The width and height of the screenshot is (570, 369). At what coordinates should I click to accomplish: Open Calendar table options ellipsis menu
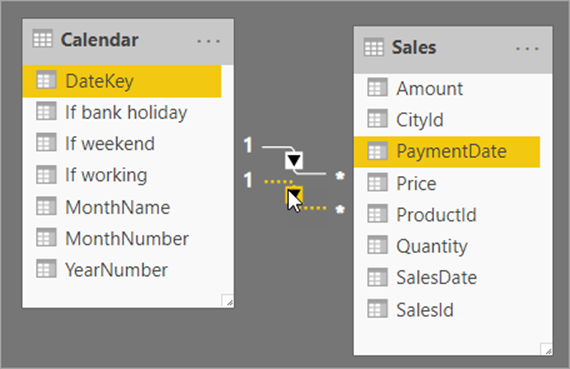208,41
